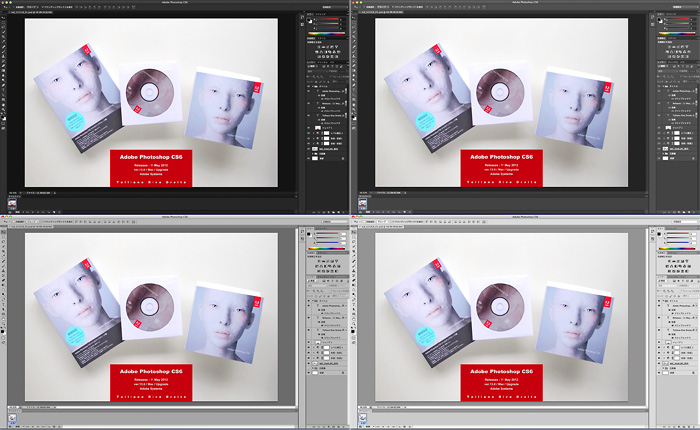Viewport: 700px width, 430px height.
Task: Open the workspace switcher dropdown in the black-theme window
Action: [x=335, y=7]
